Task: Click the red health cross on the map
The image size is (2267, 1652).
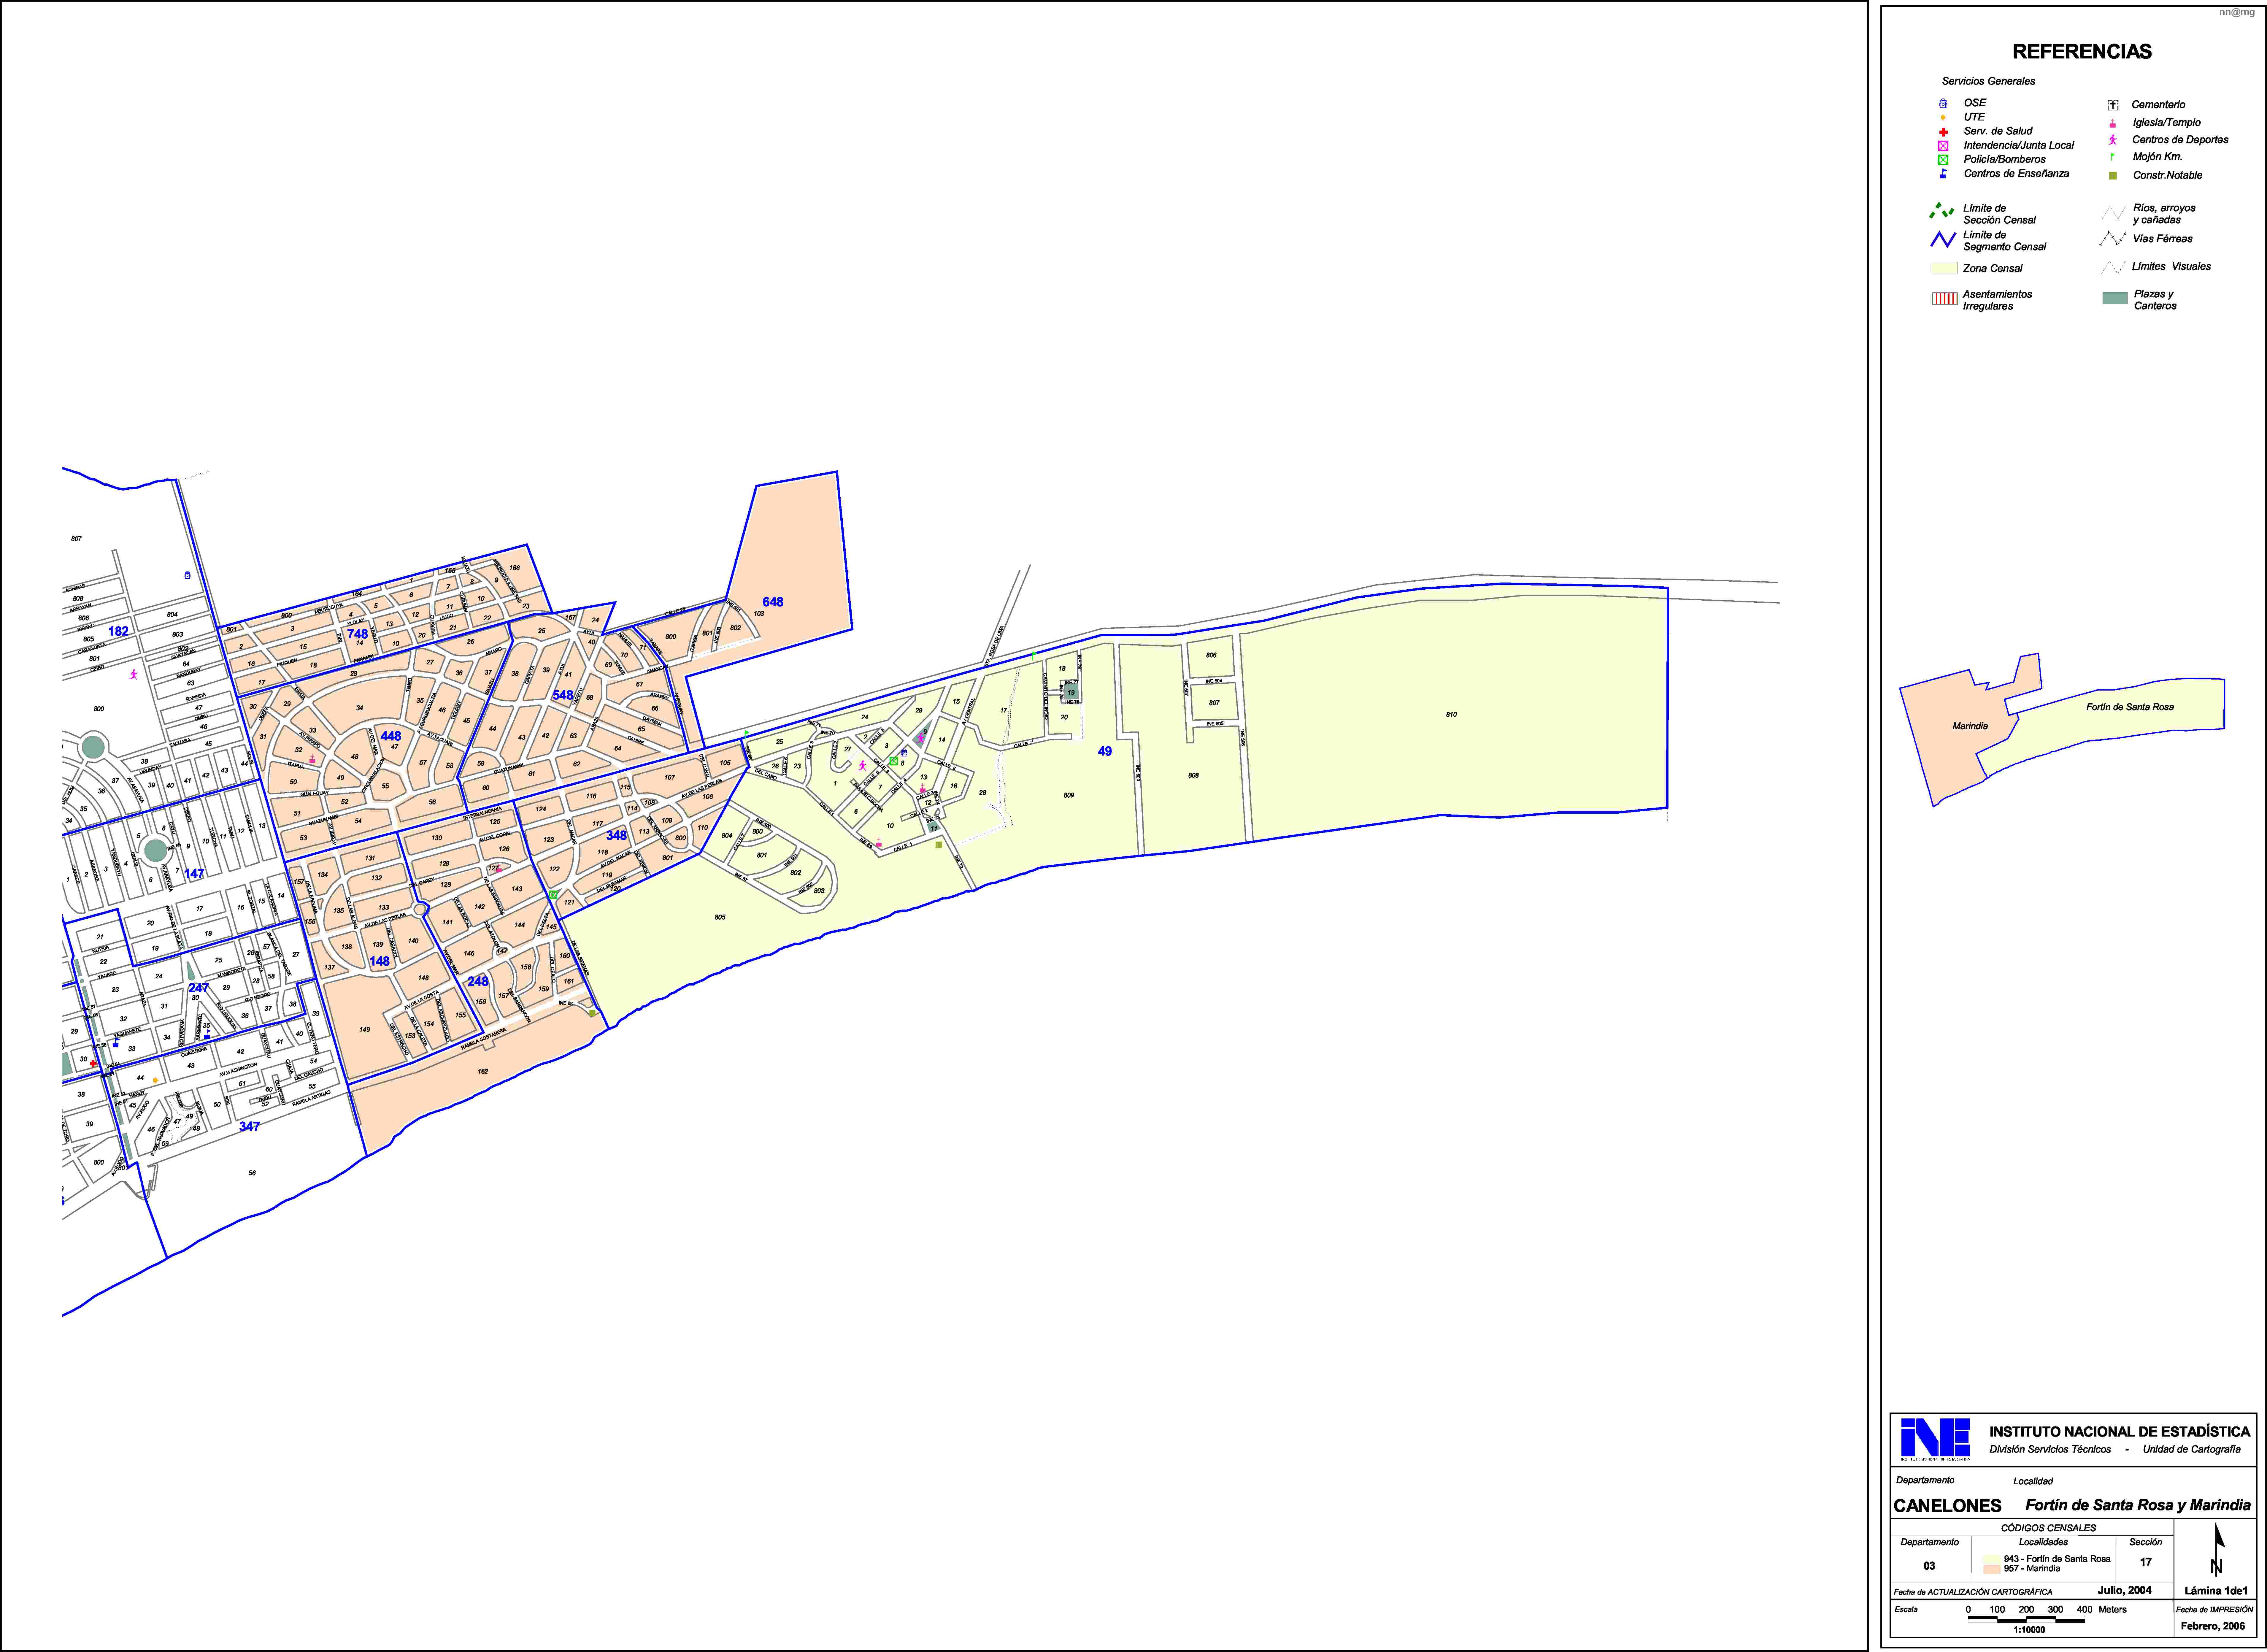Action: [x=93, y=1064]
